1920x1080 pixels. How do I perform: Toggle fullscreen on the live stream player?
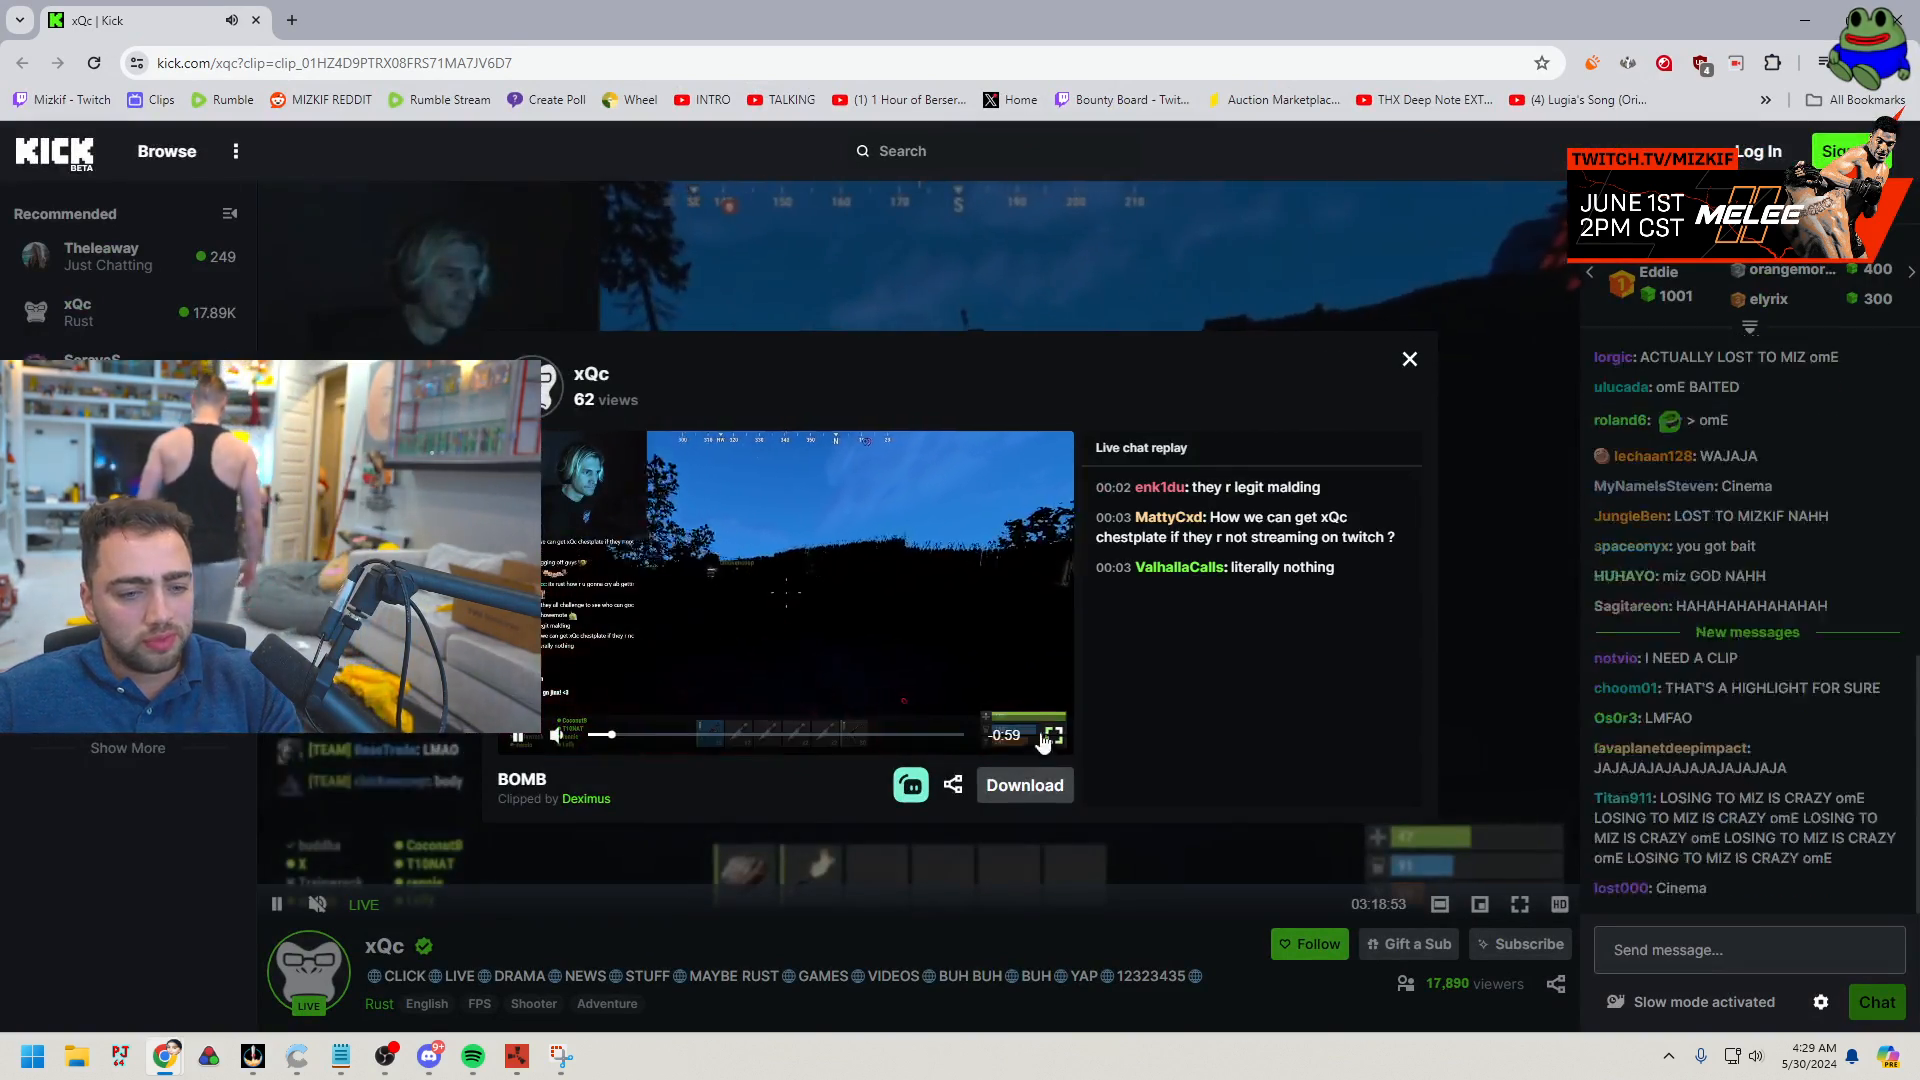[x=1519, y=903]
